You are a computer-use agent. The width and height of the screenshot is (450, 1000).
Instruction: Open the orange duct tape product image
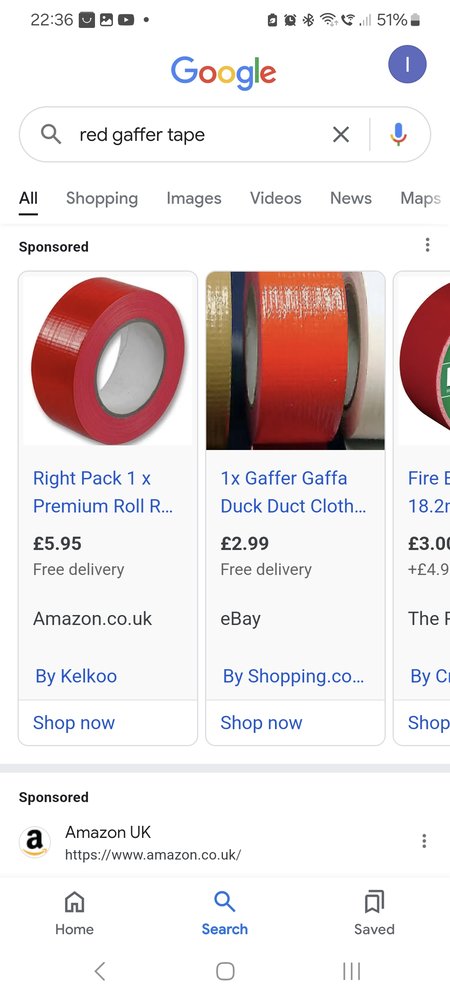click(x=295, y=361)
